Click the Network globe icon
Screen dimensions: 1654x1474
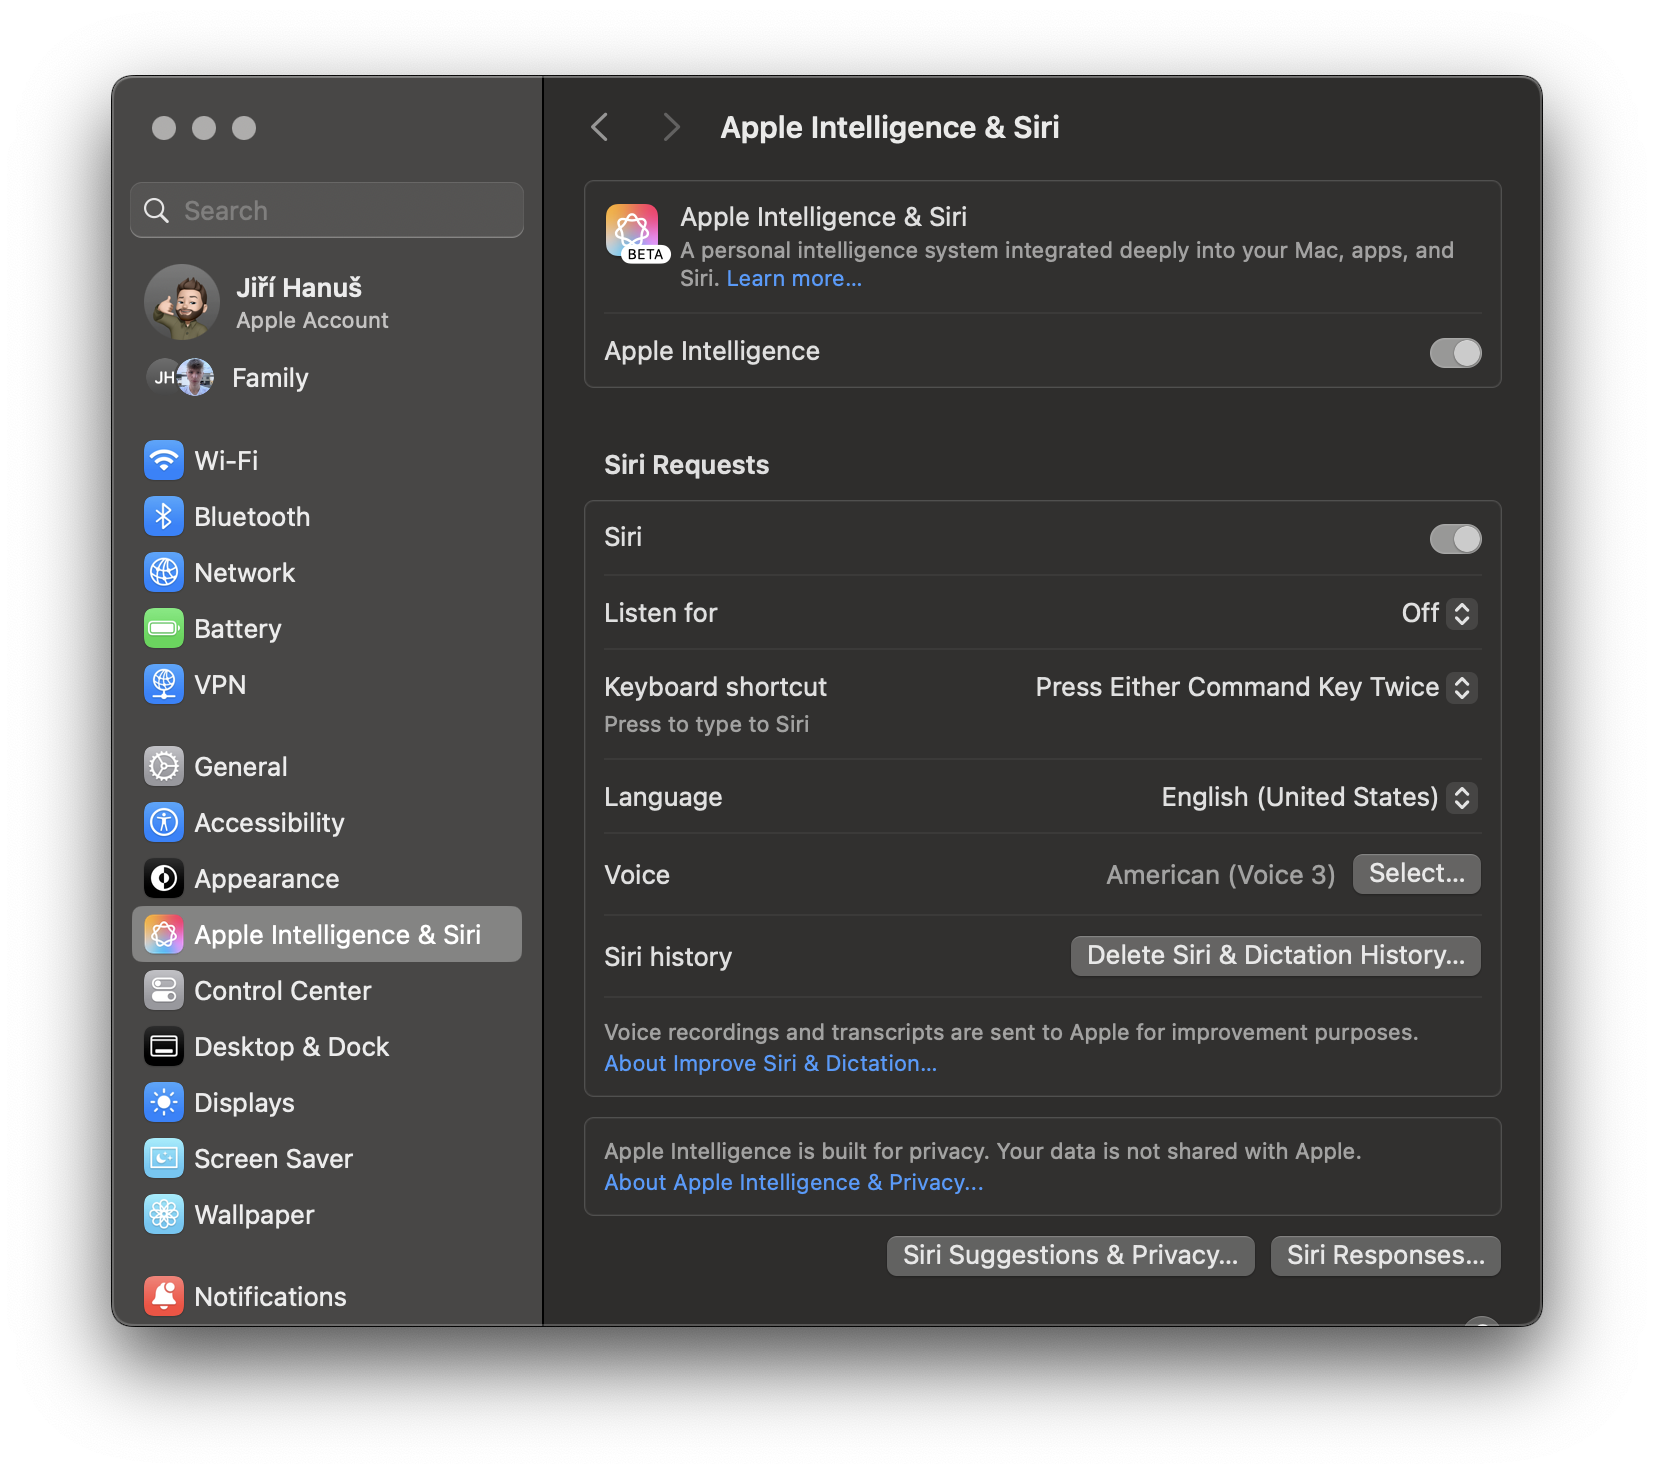(x=164, y=572)
